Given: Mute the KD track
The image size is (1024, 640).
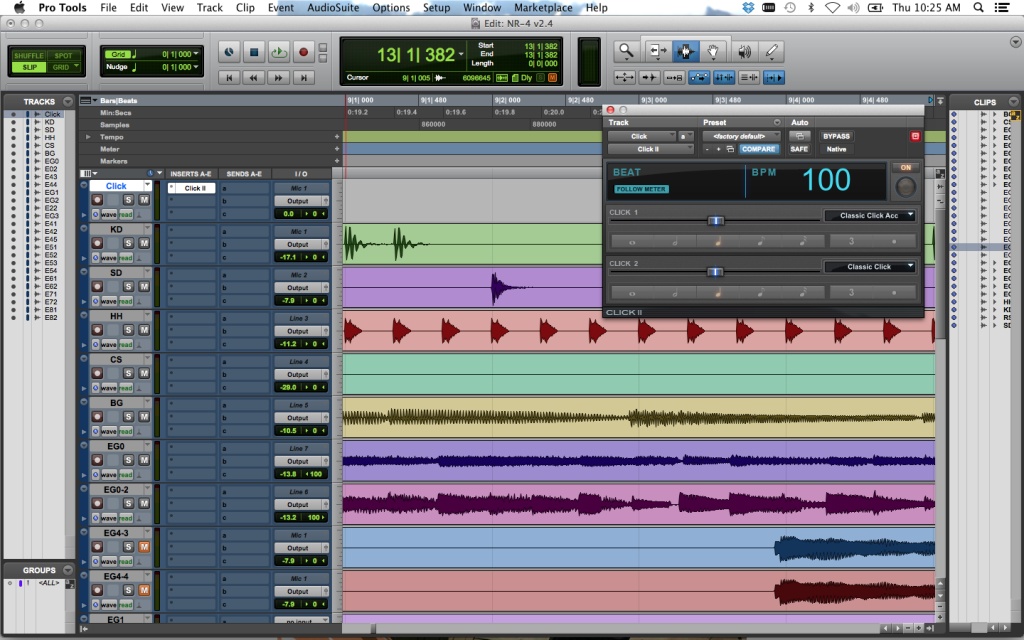Looking at the screenshot, I should [144, 244].
